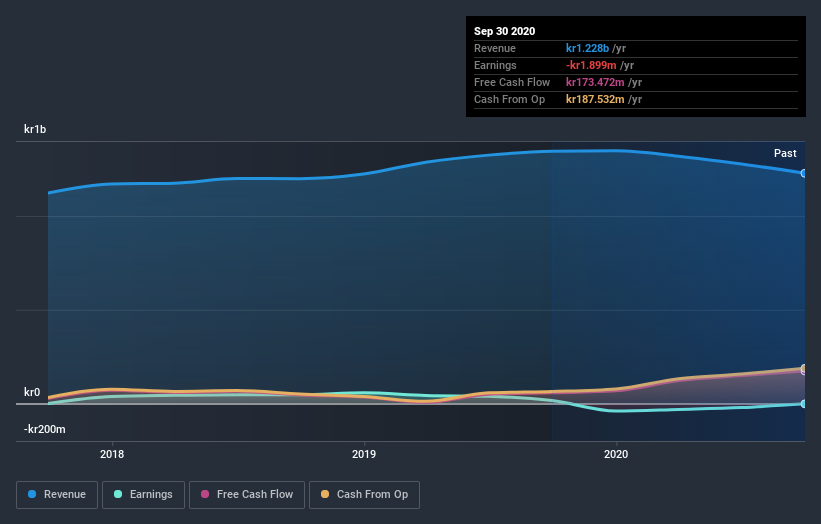Click the Earnings row label in tooltip

[x=495, y=65]
